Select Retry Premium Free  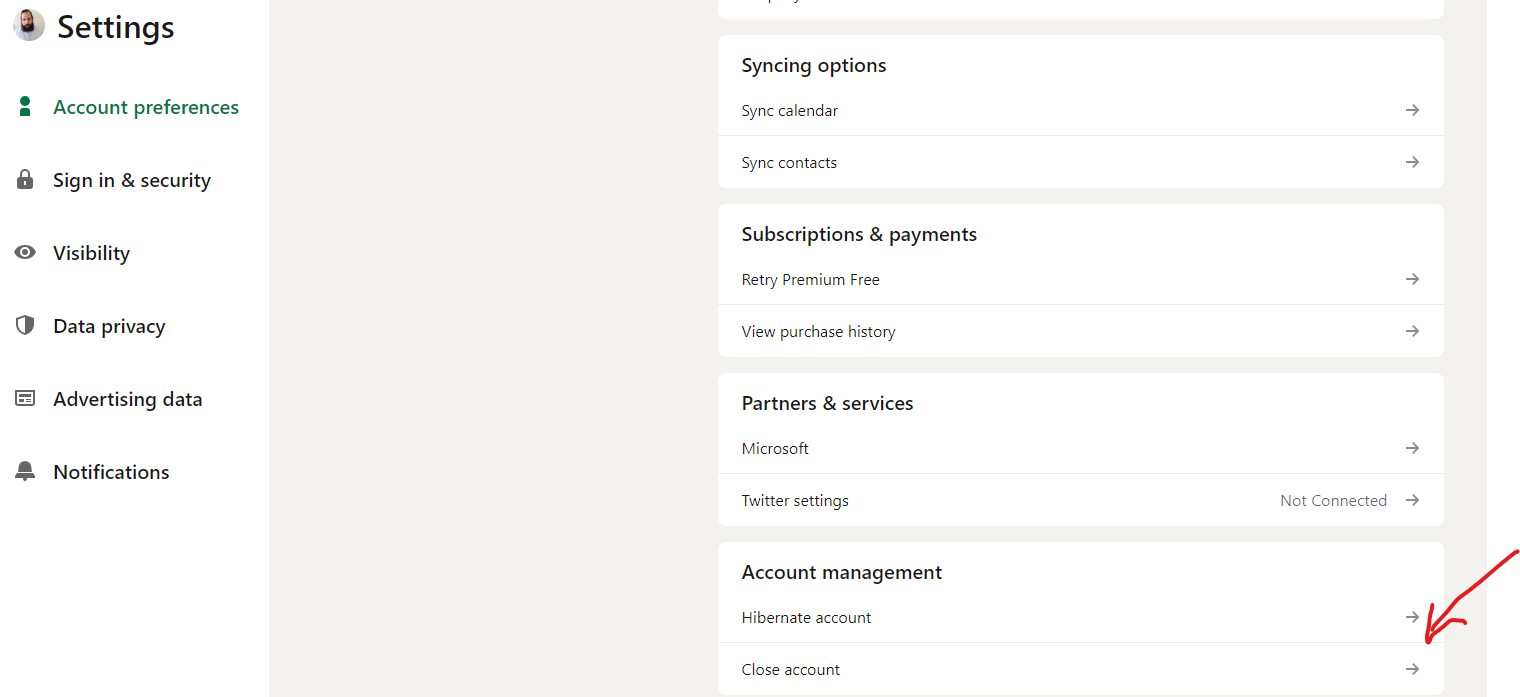coord(810,279)
